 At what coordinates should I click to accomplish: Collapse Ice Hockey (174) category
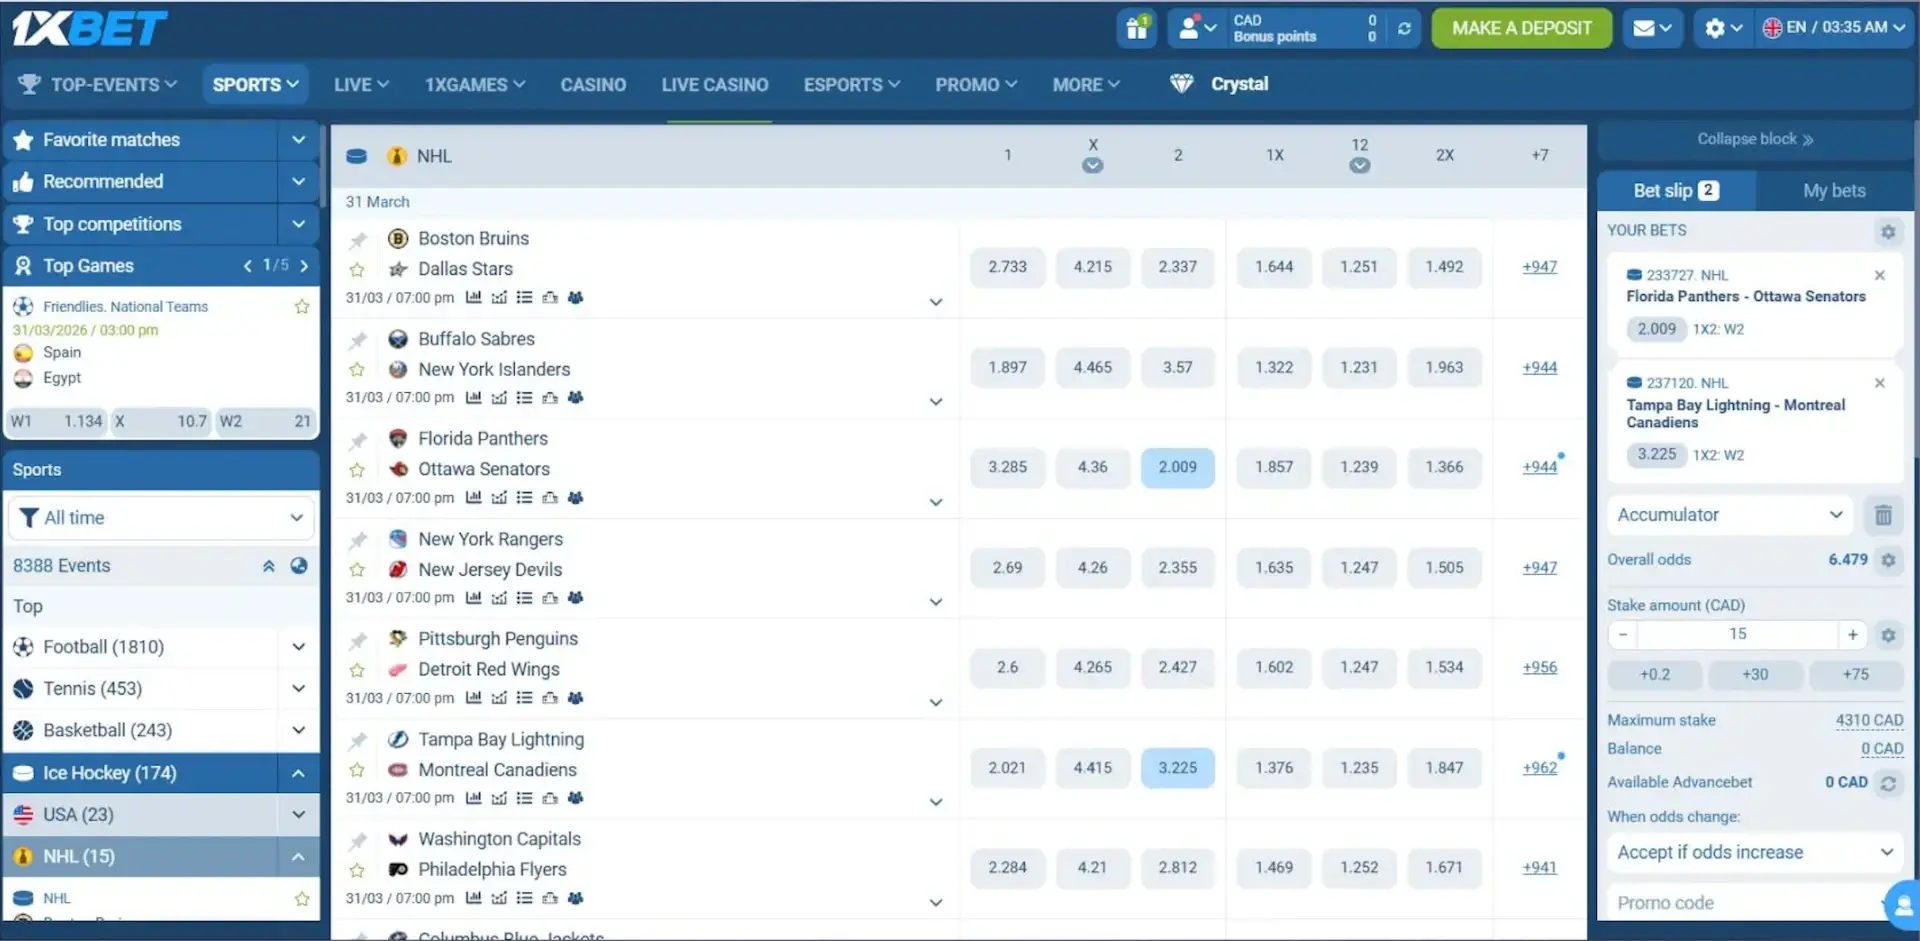(x=298, y=773)
